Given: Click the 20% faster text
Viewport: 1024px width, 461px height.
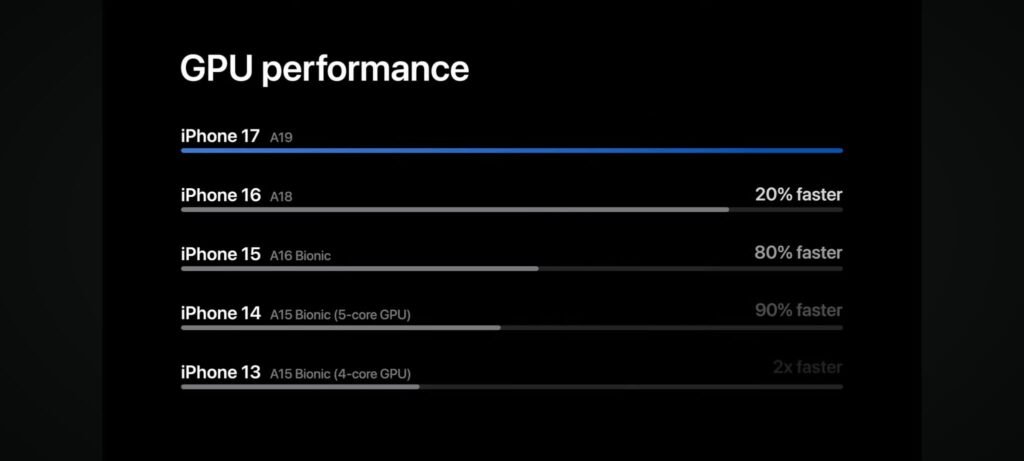Looking at the screenshot, I should (799, 195).
